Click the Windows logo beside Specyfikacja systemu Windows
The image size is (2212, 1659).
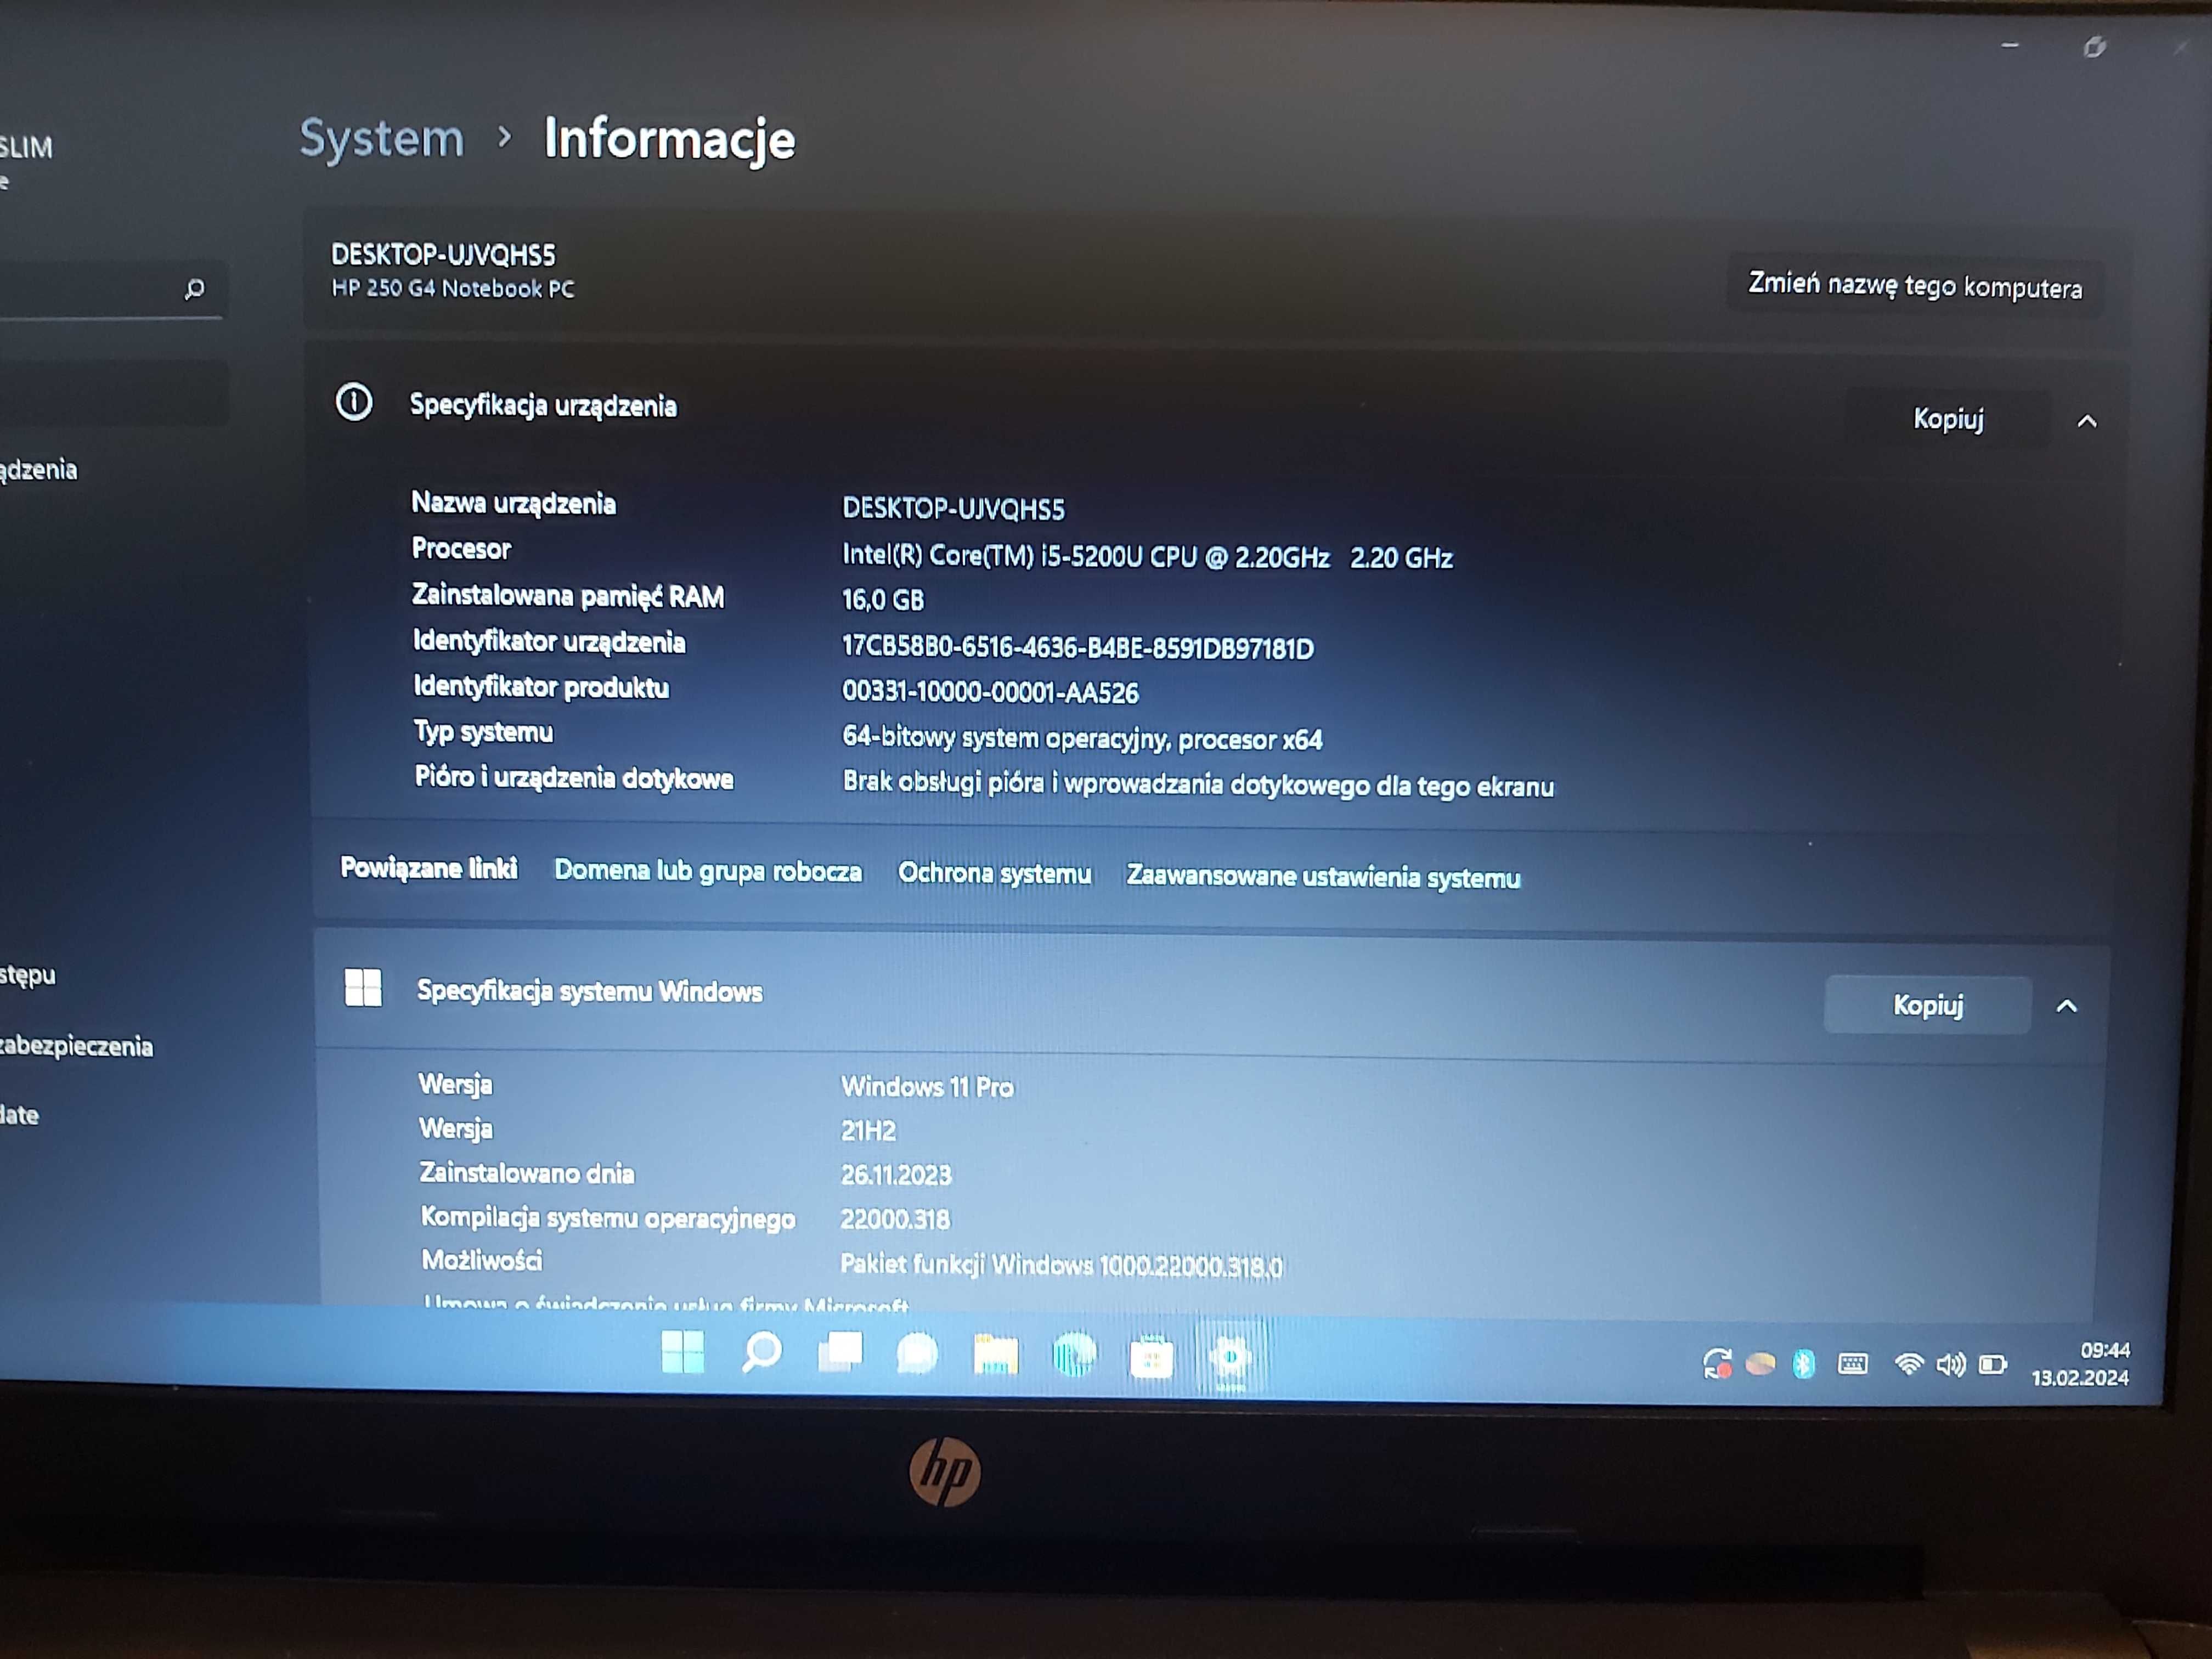tap(363, 987)
